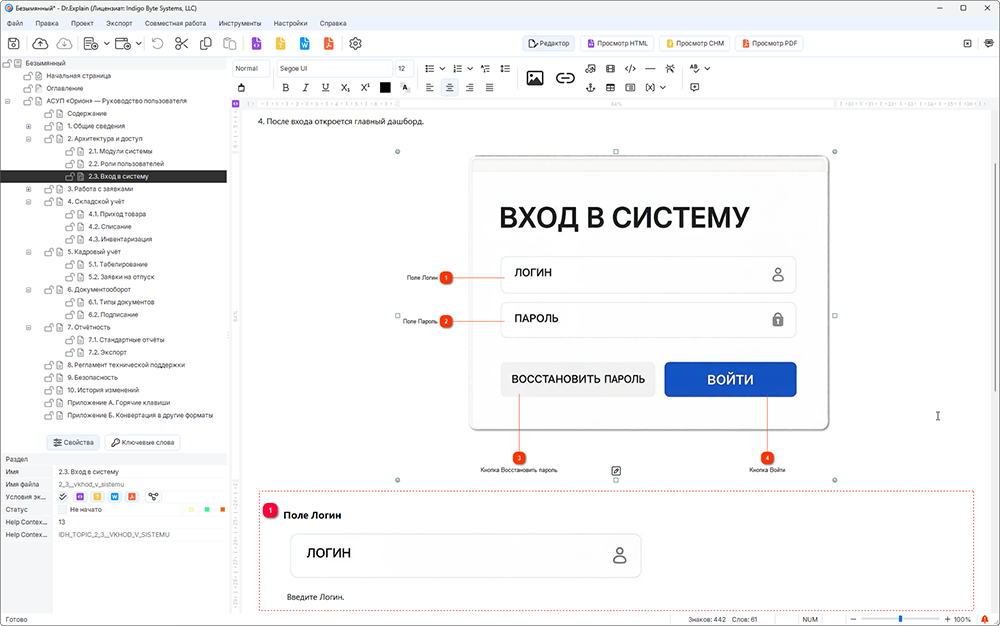1000x626 pixels.
Task: Export to CHM with the yellow file icon
Action: pos(281,43)
